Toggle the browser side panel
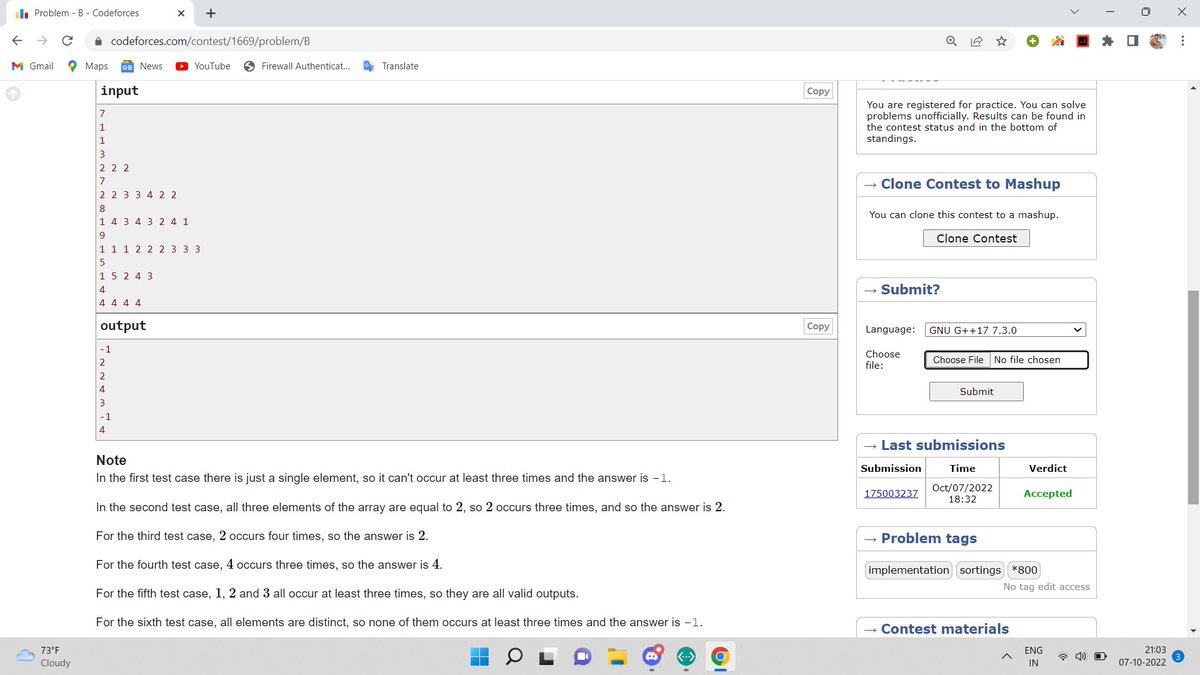This screenshot has height=675, width=1200. [1132, 41]
